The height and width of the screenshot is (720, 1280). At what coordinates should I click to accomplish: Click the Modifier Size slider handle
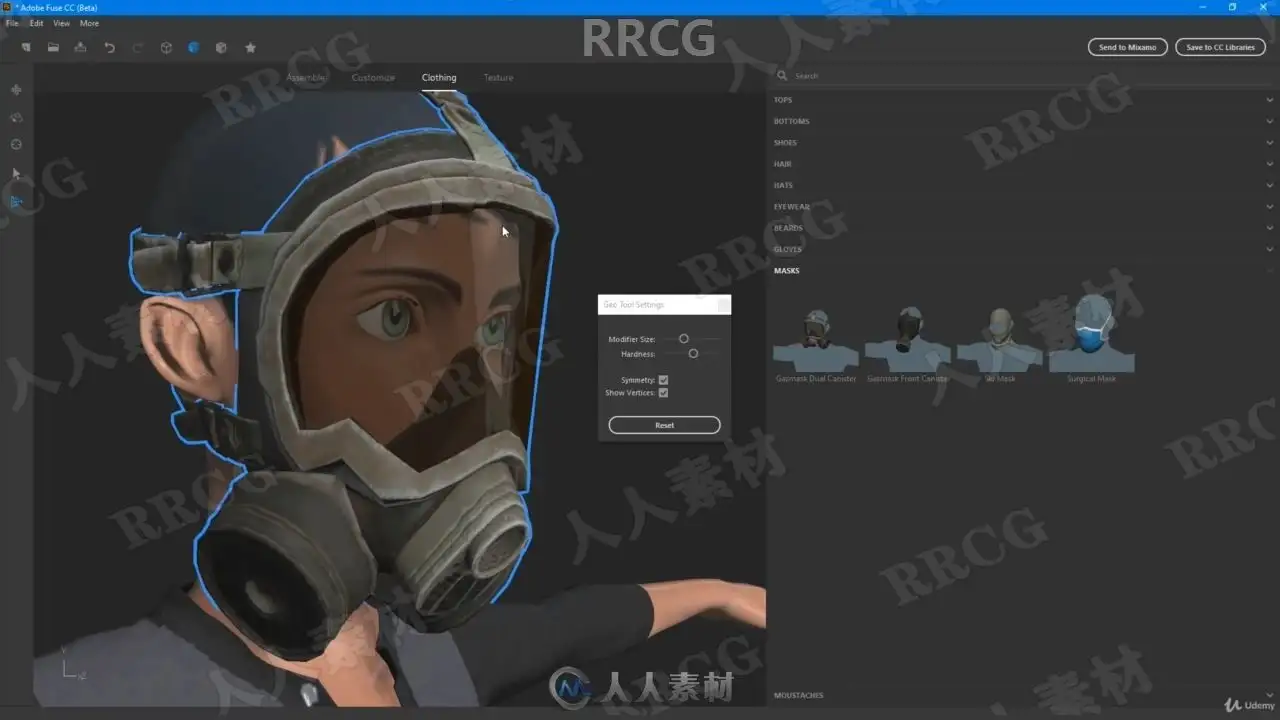684,339
